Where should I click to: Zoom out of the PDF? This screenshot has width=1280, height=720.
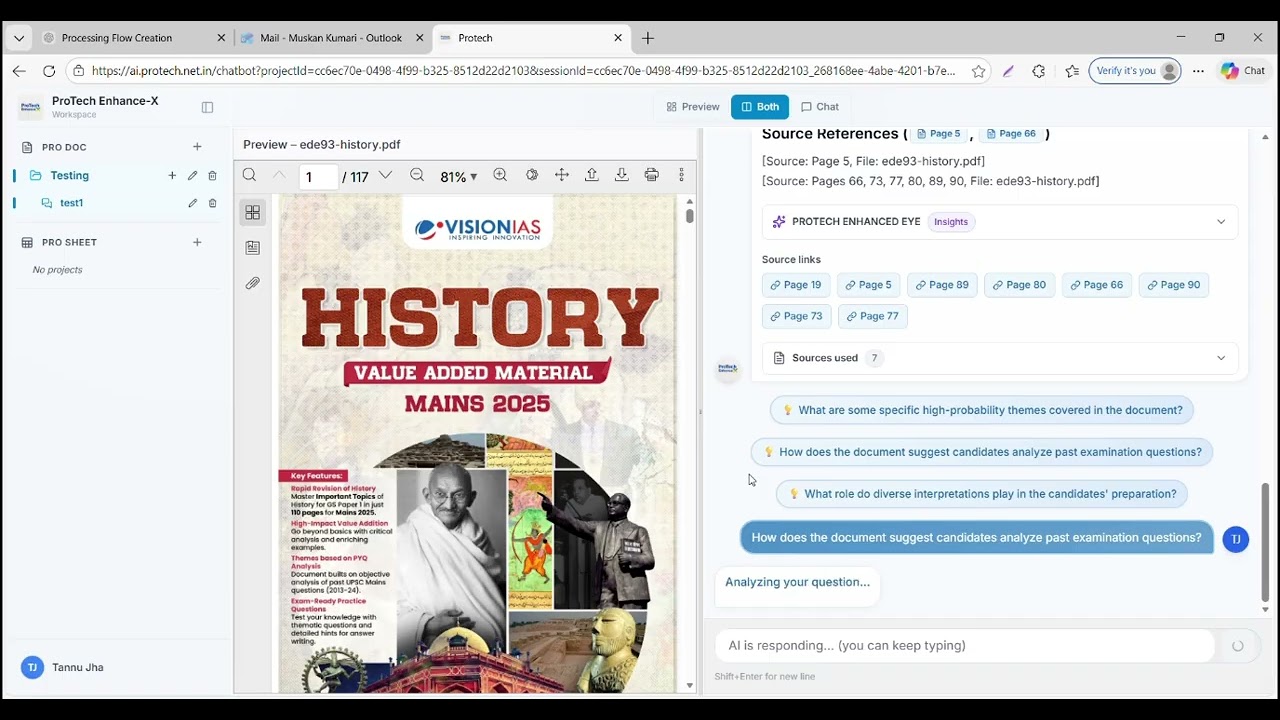click(x=417, y=175)
